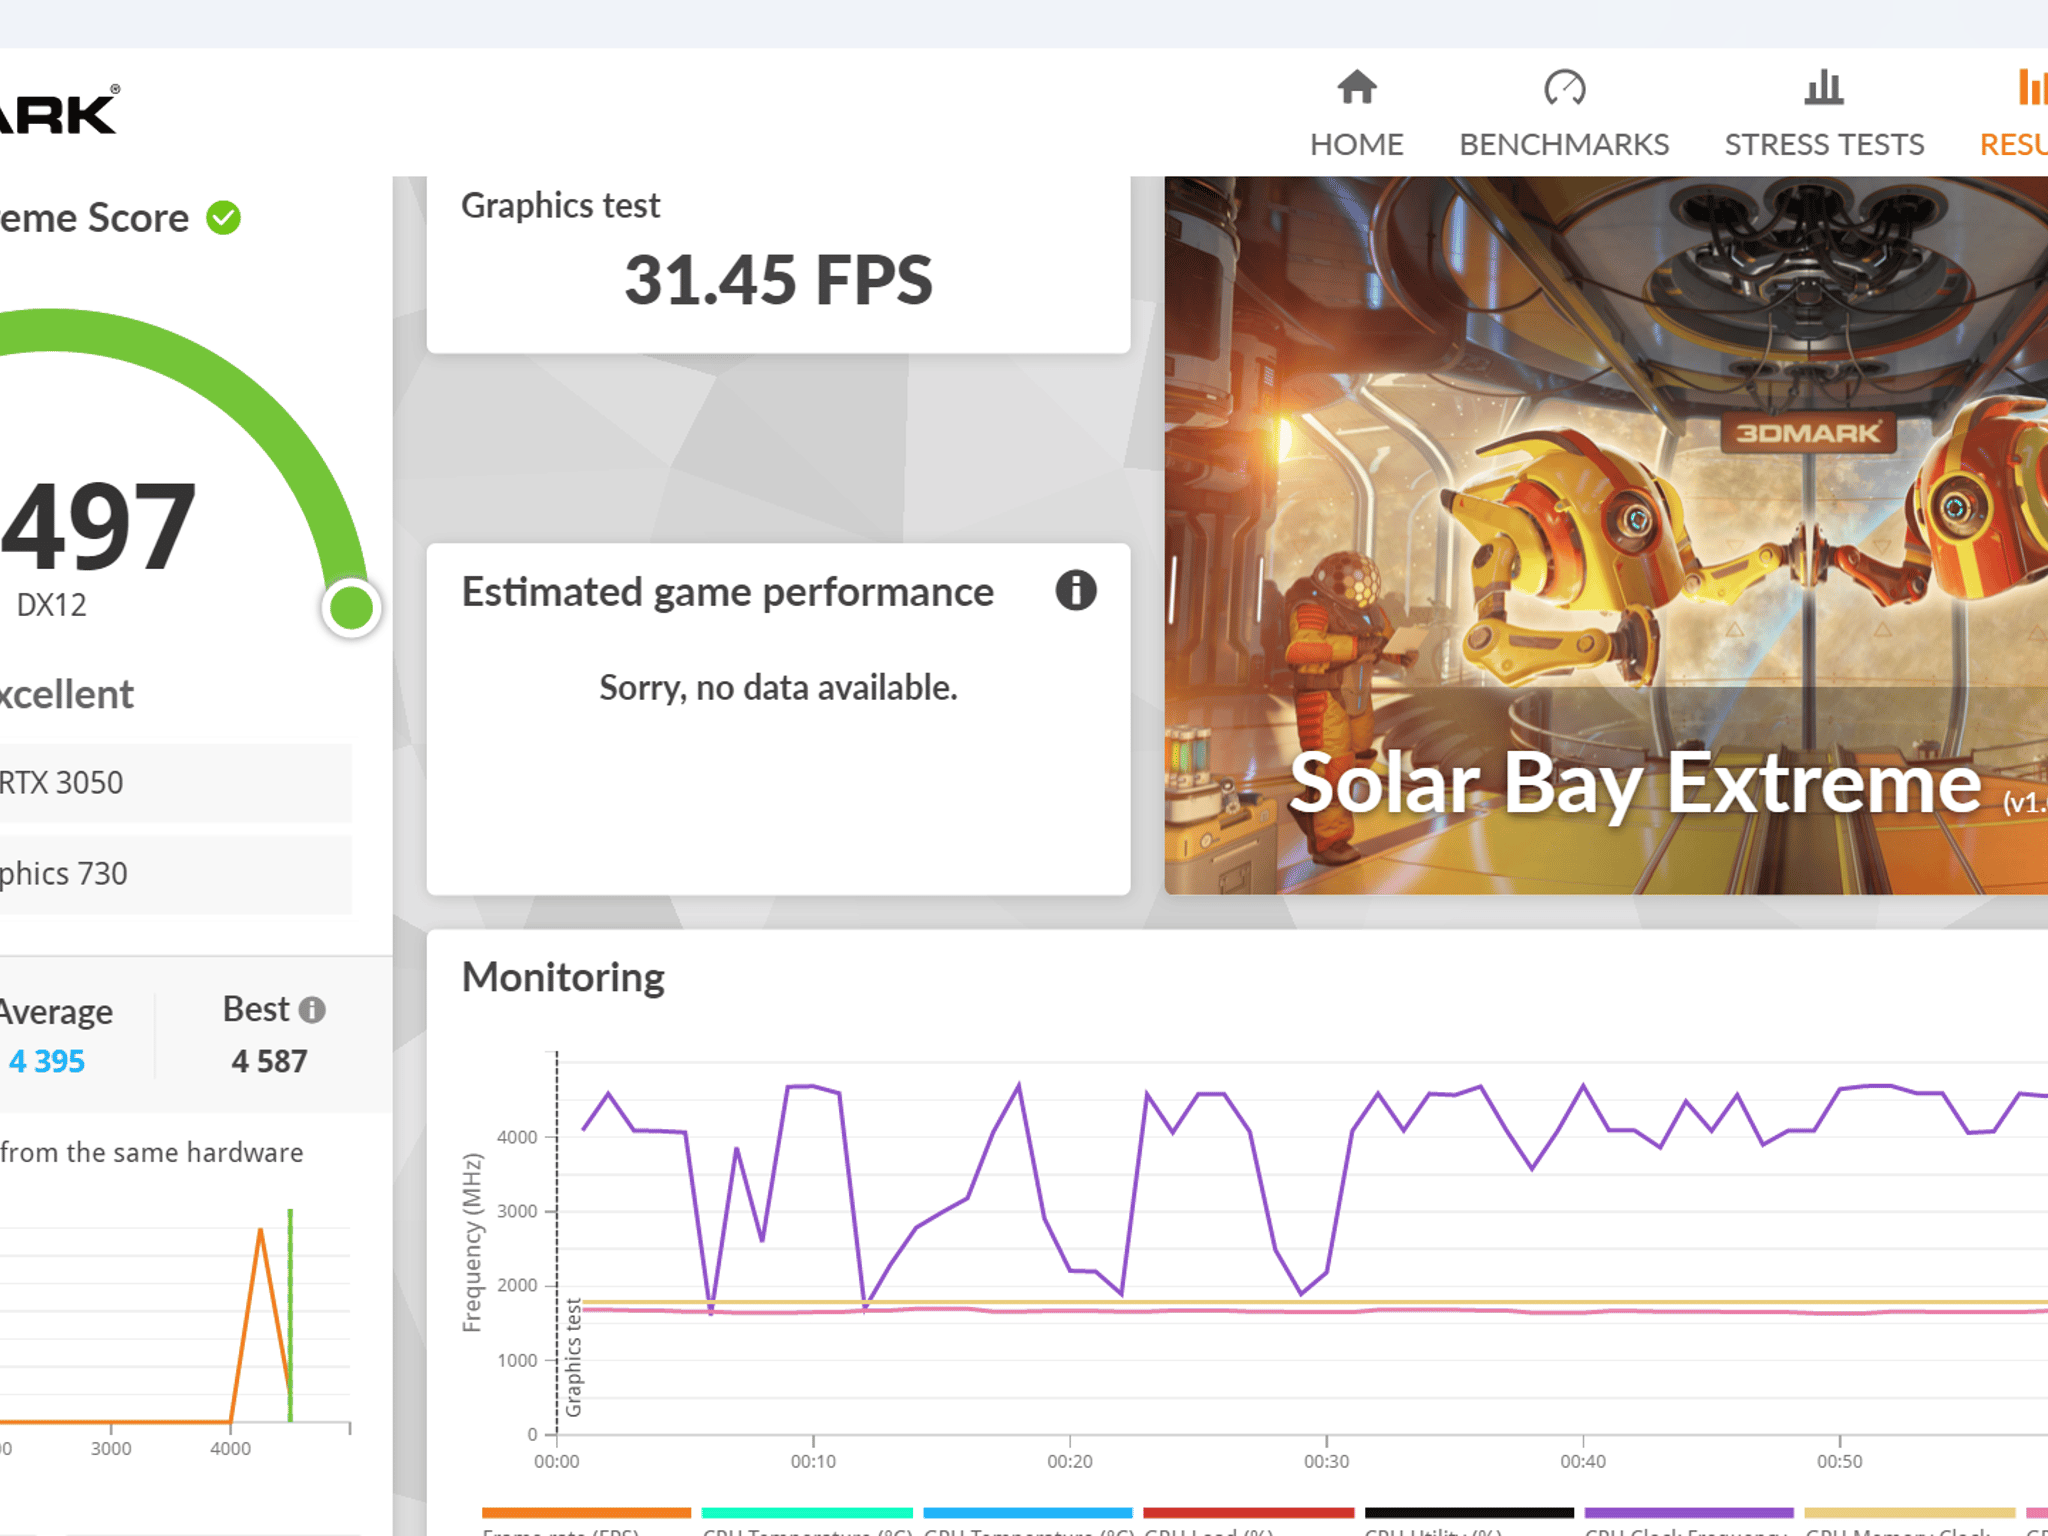The height and width of the screenshot is (1536, 2048).
Task: Click the Estimated game performance info icon
Action: [x=1076, y=591]
